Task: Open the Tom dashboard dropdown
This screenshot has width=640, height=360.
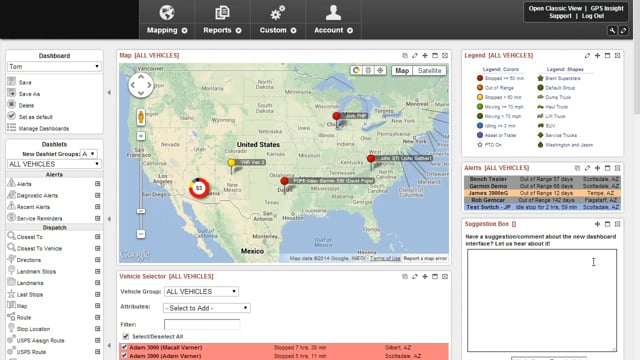Action: pos(54,67)
